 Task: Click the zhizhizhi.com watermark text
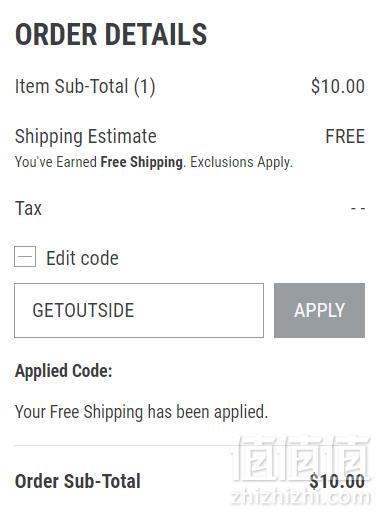(x=301, y=497)
